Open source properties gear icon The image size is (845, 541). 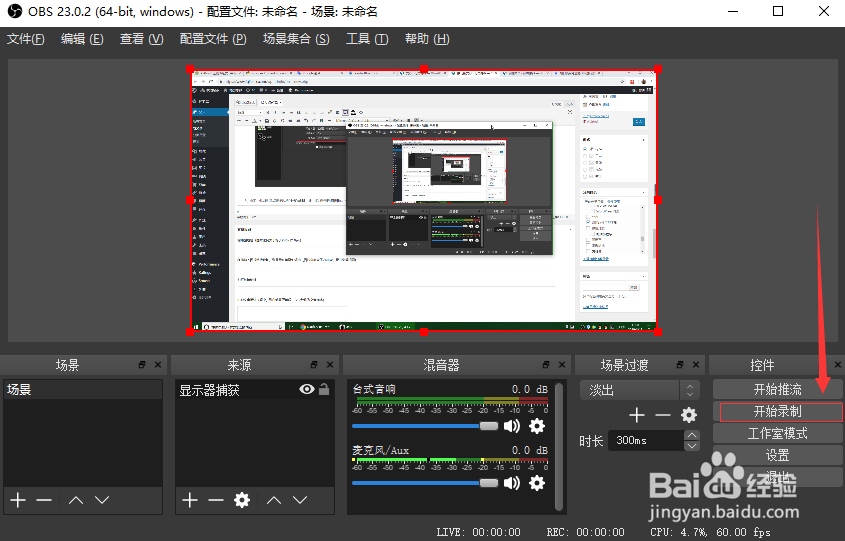click(x=242, y=500)
